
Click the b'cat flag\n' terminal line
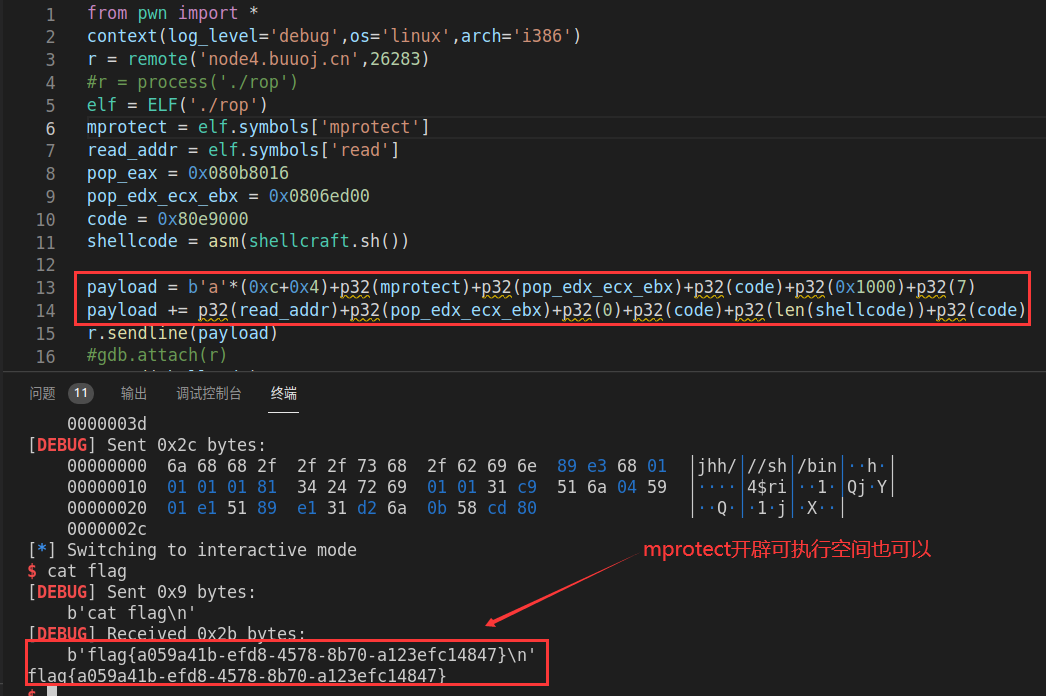(131, 613)
